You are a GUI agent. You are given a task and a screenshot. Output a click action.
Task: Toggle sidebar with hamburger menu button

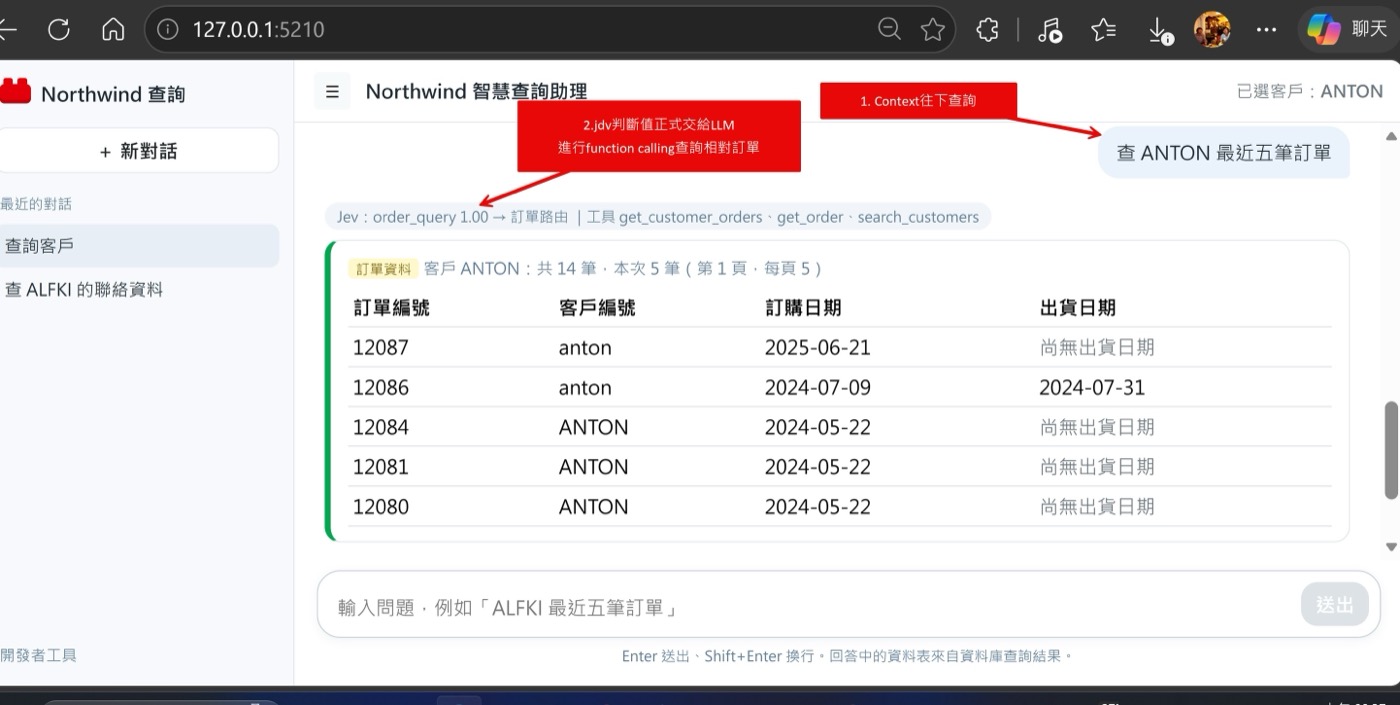pos(332,91)
